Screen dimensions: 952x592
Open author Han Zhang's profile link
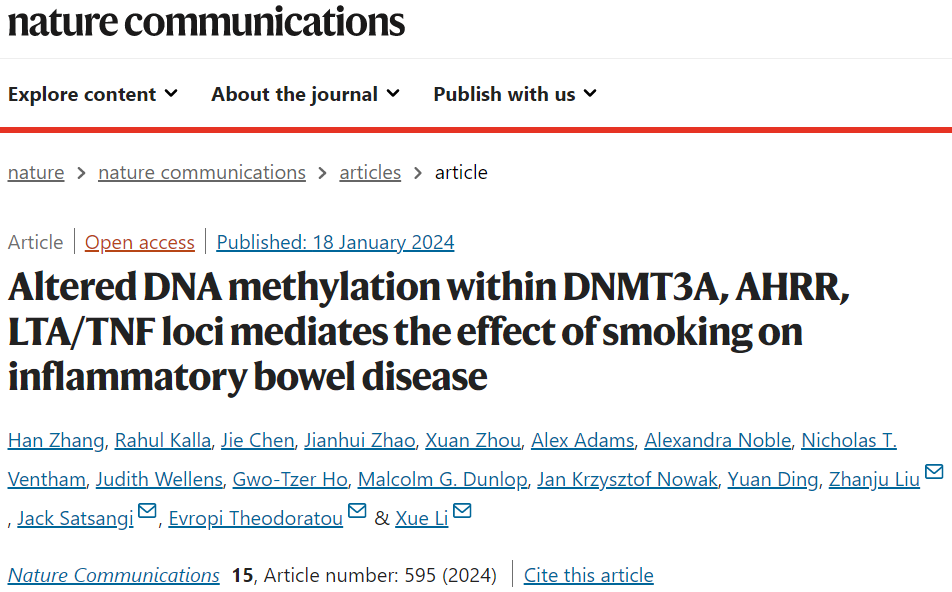(55, 441)
